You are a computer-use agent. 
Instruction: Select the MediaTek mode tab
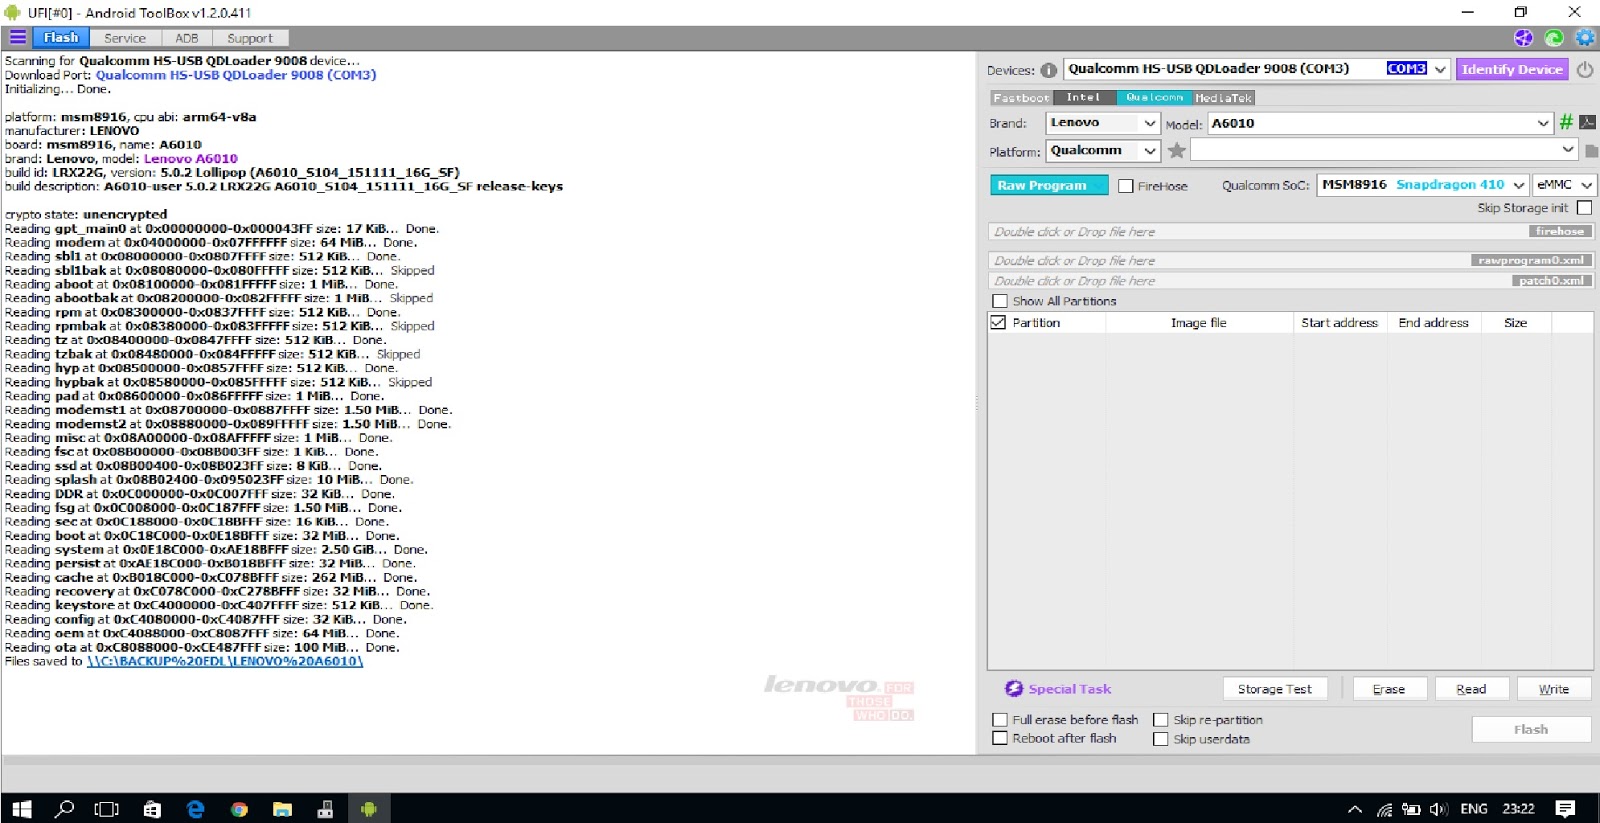pyautogui.click(x=1224, y=98)
